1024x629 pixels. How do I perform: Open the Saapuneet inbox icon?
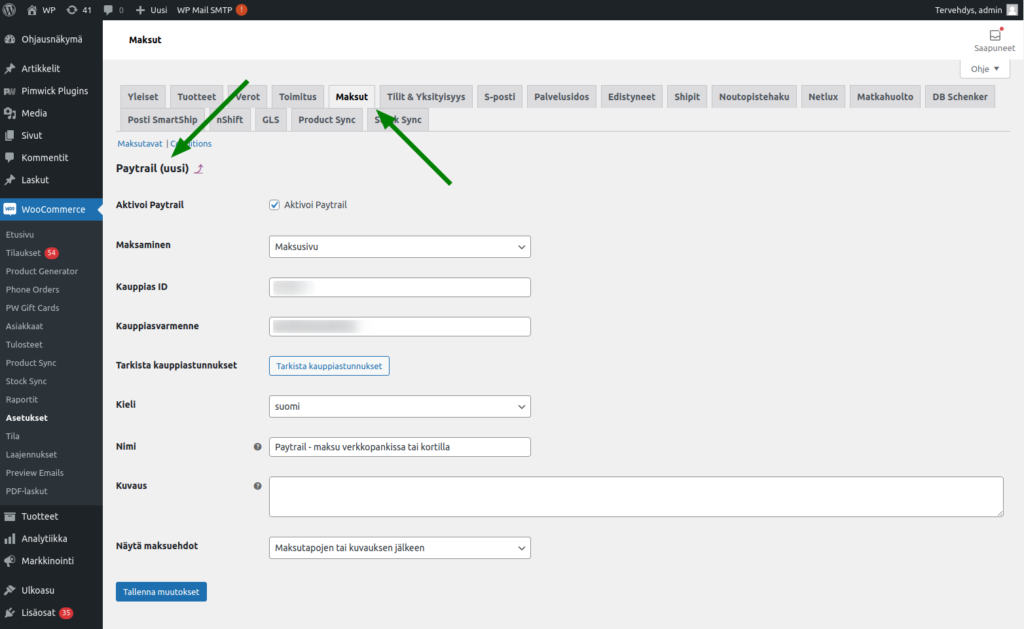[x=995, y=35]
